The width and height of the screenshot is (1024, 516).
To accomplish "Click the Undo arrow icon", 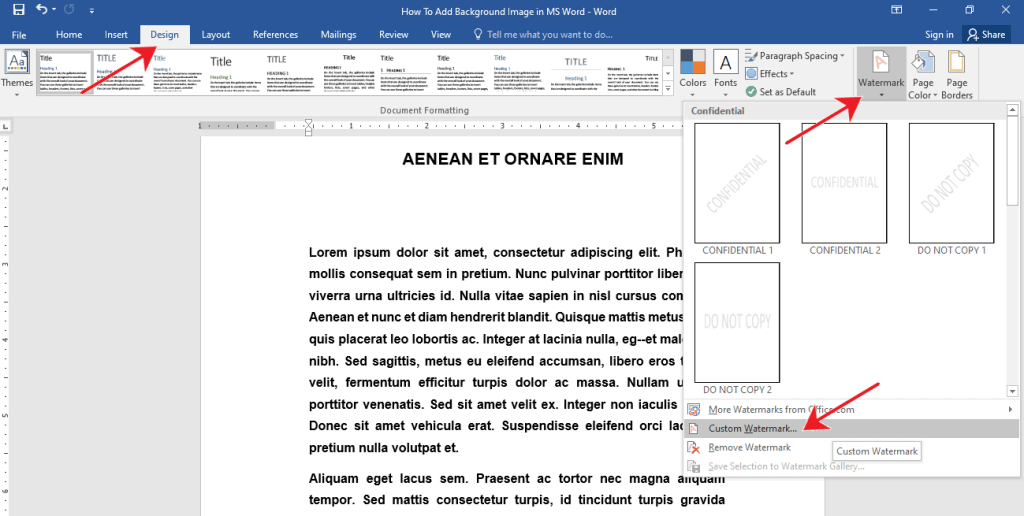I will point(42,9).
